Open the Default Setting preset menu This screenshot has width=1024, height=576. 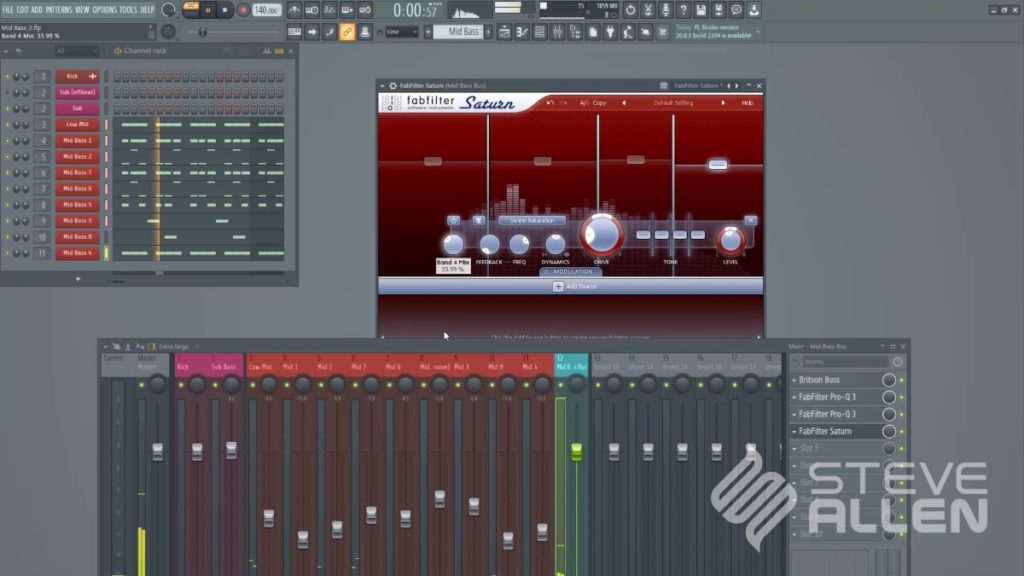pos(673,103)
